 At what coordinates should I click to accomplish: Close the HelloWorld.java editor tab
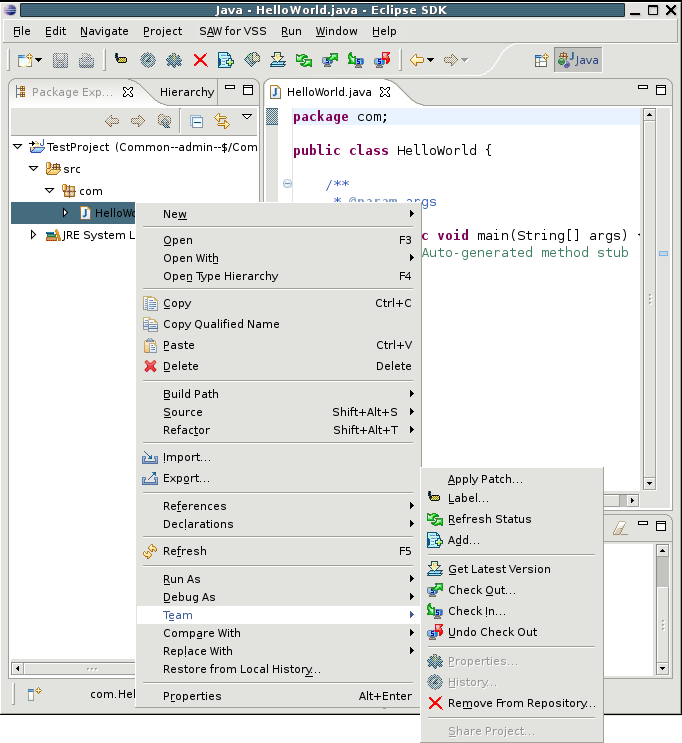(x=385, y=92)
